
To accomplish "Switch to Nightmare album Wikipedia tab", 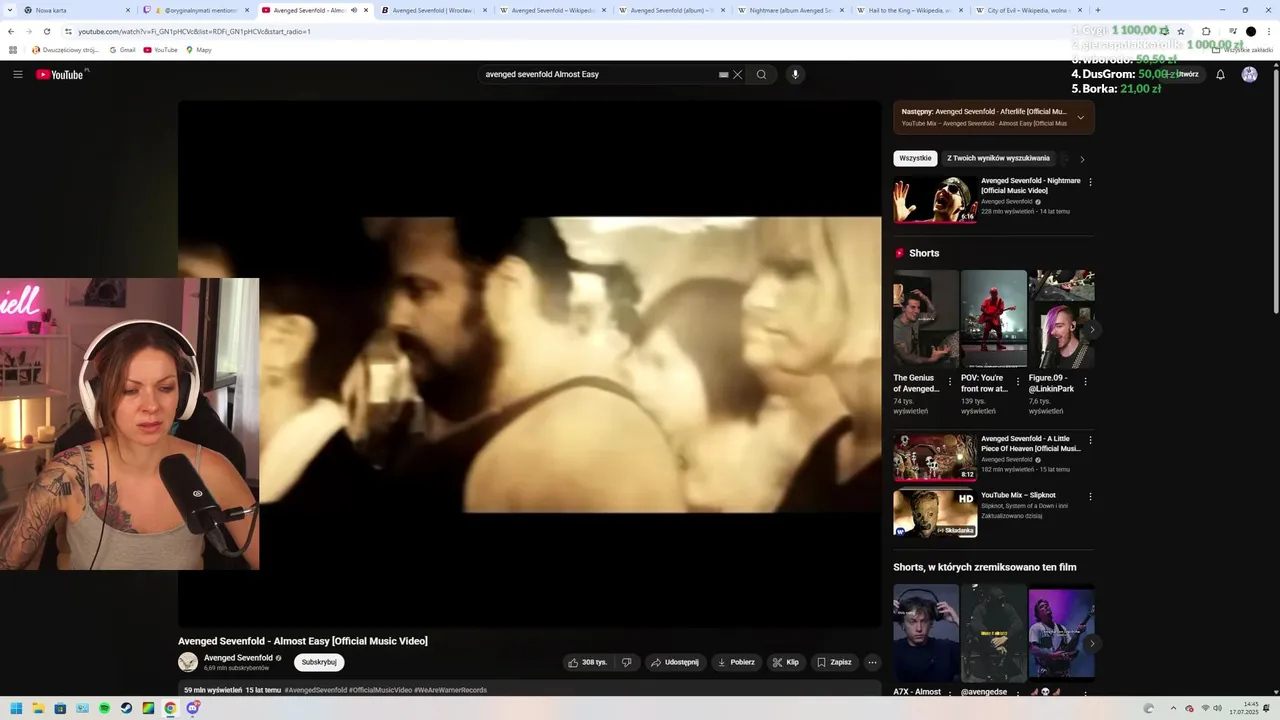I will pyautogui.click(x=791, y=10).
